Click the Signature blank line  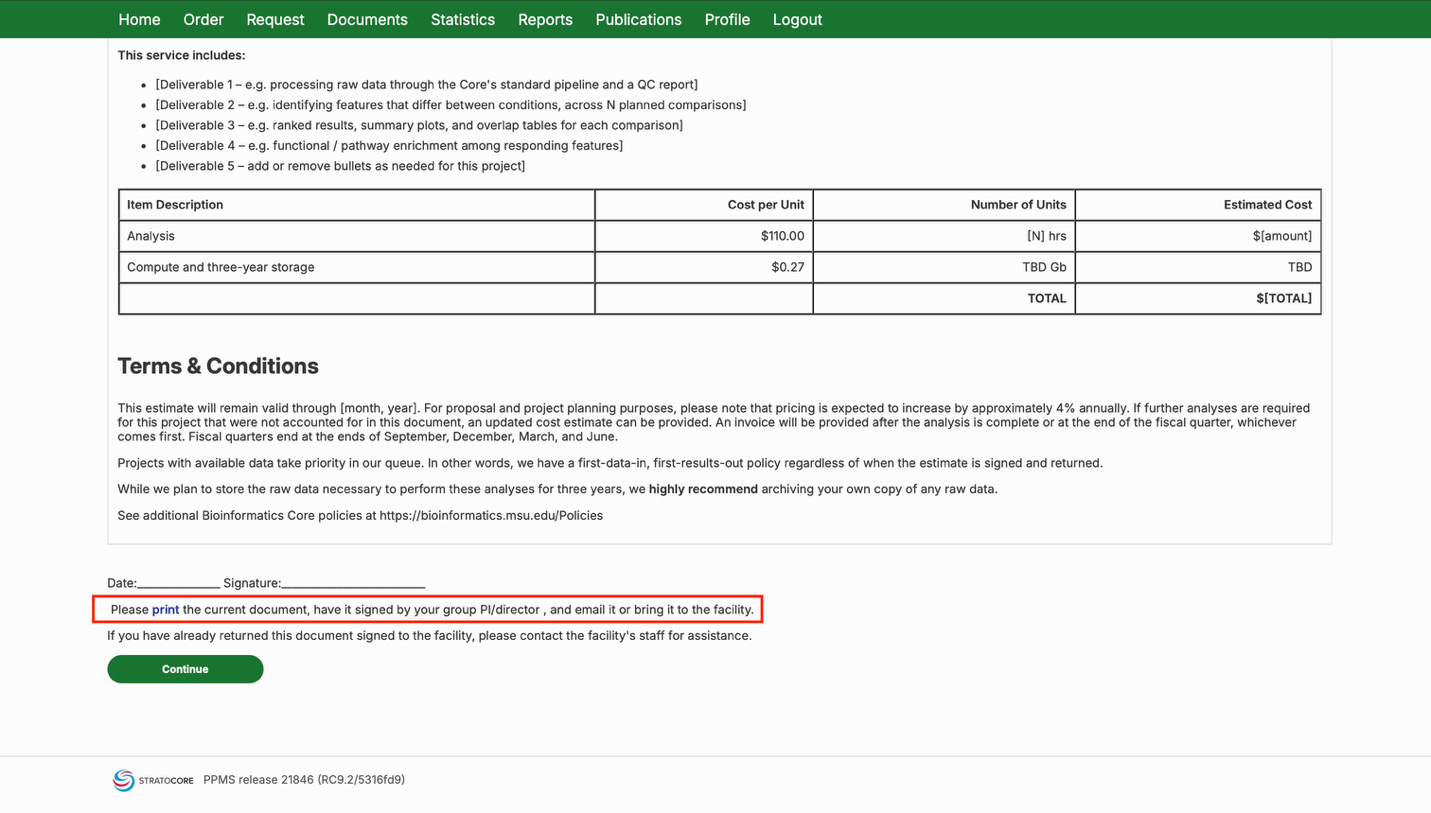[353, 583]
